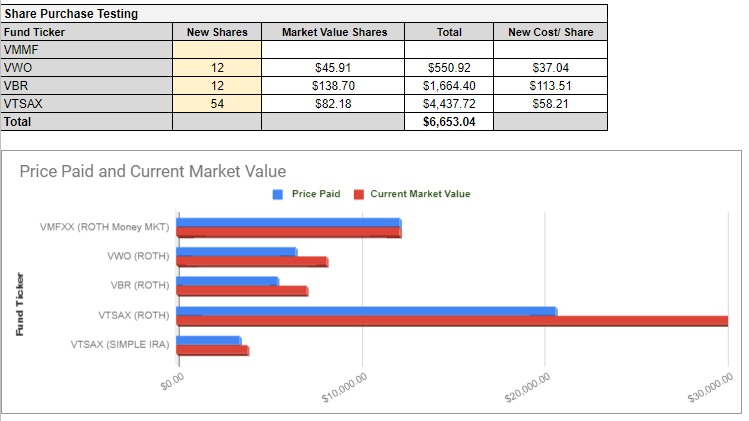Select the VWO new cost cell $37.04
Screen dimensions: 749x421
550,68
